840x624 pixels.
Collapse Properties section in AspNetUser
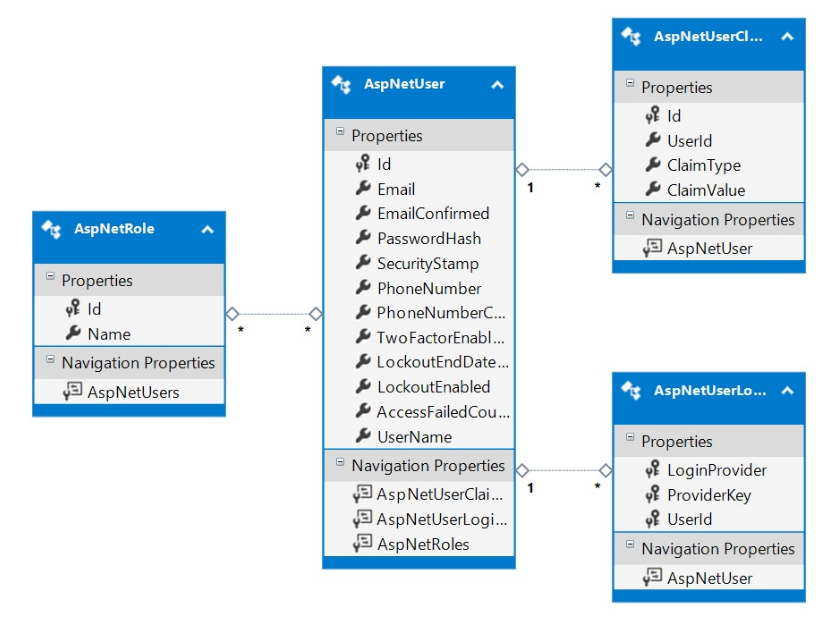coord(340,131)
